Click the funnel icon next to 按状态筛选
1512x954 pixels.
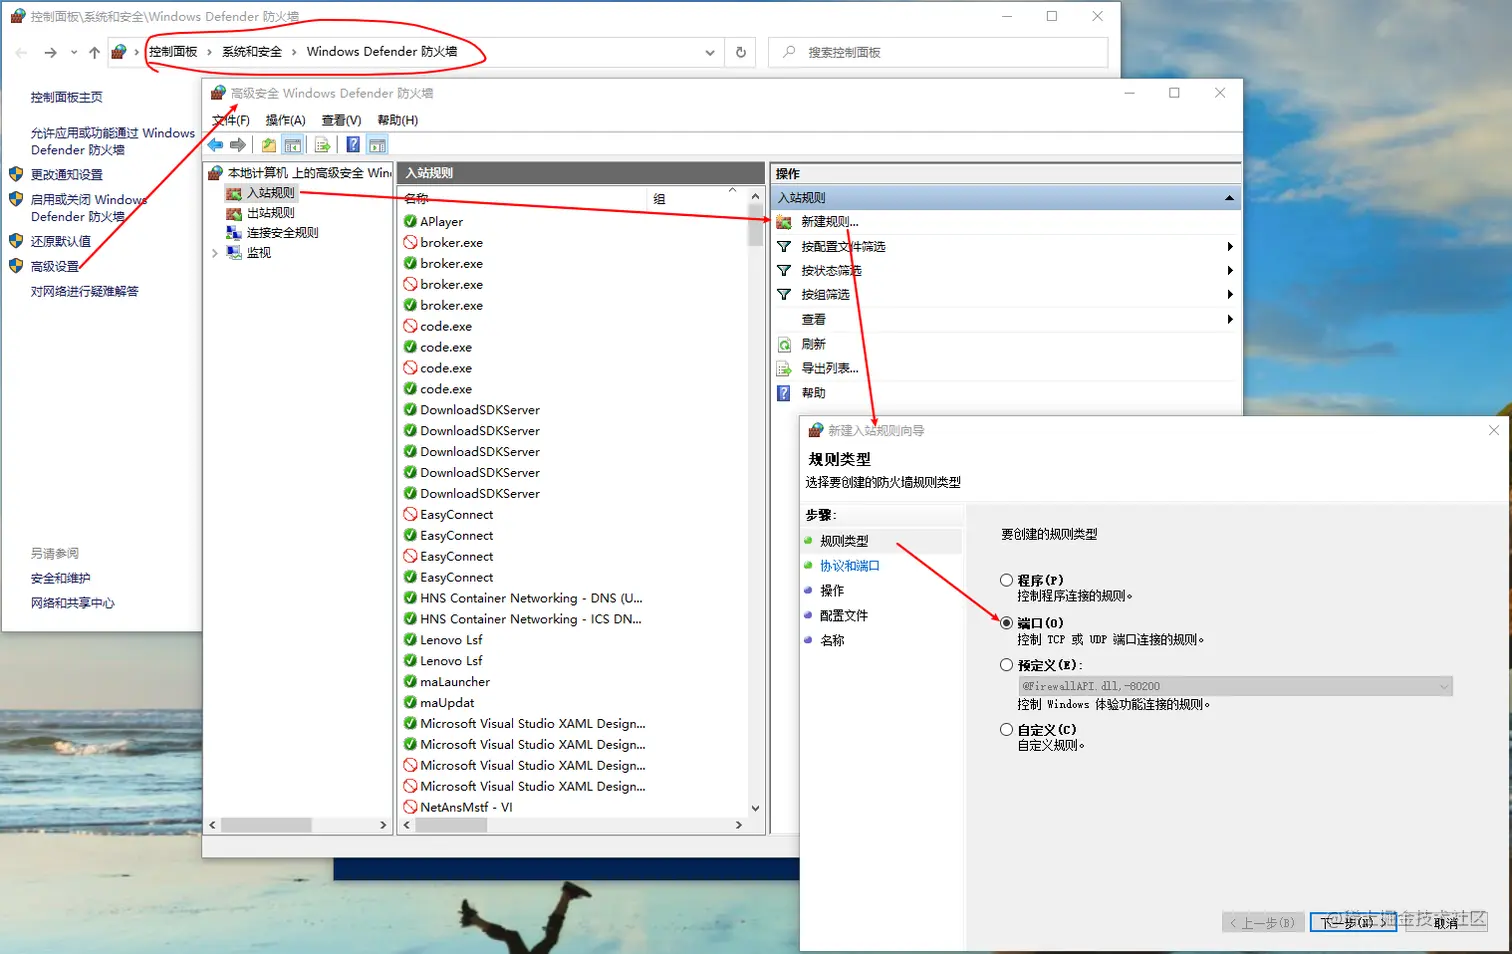[x=784, y=270]
